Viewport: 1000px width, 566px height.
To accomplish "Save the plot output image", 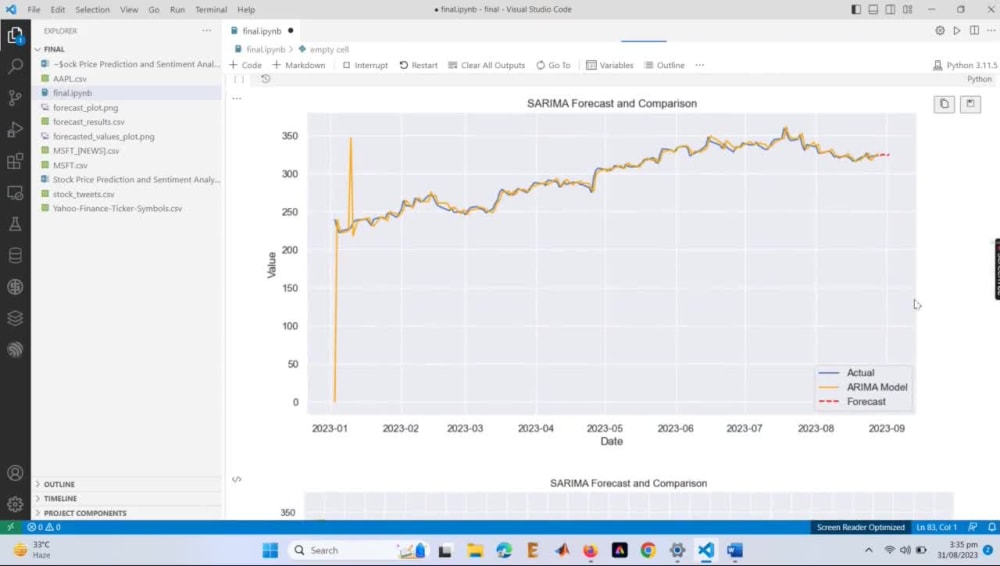I will coord(970,104).
